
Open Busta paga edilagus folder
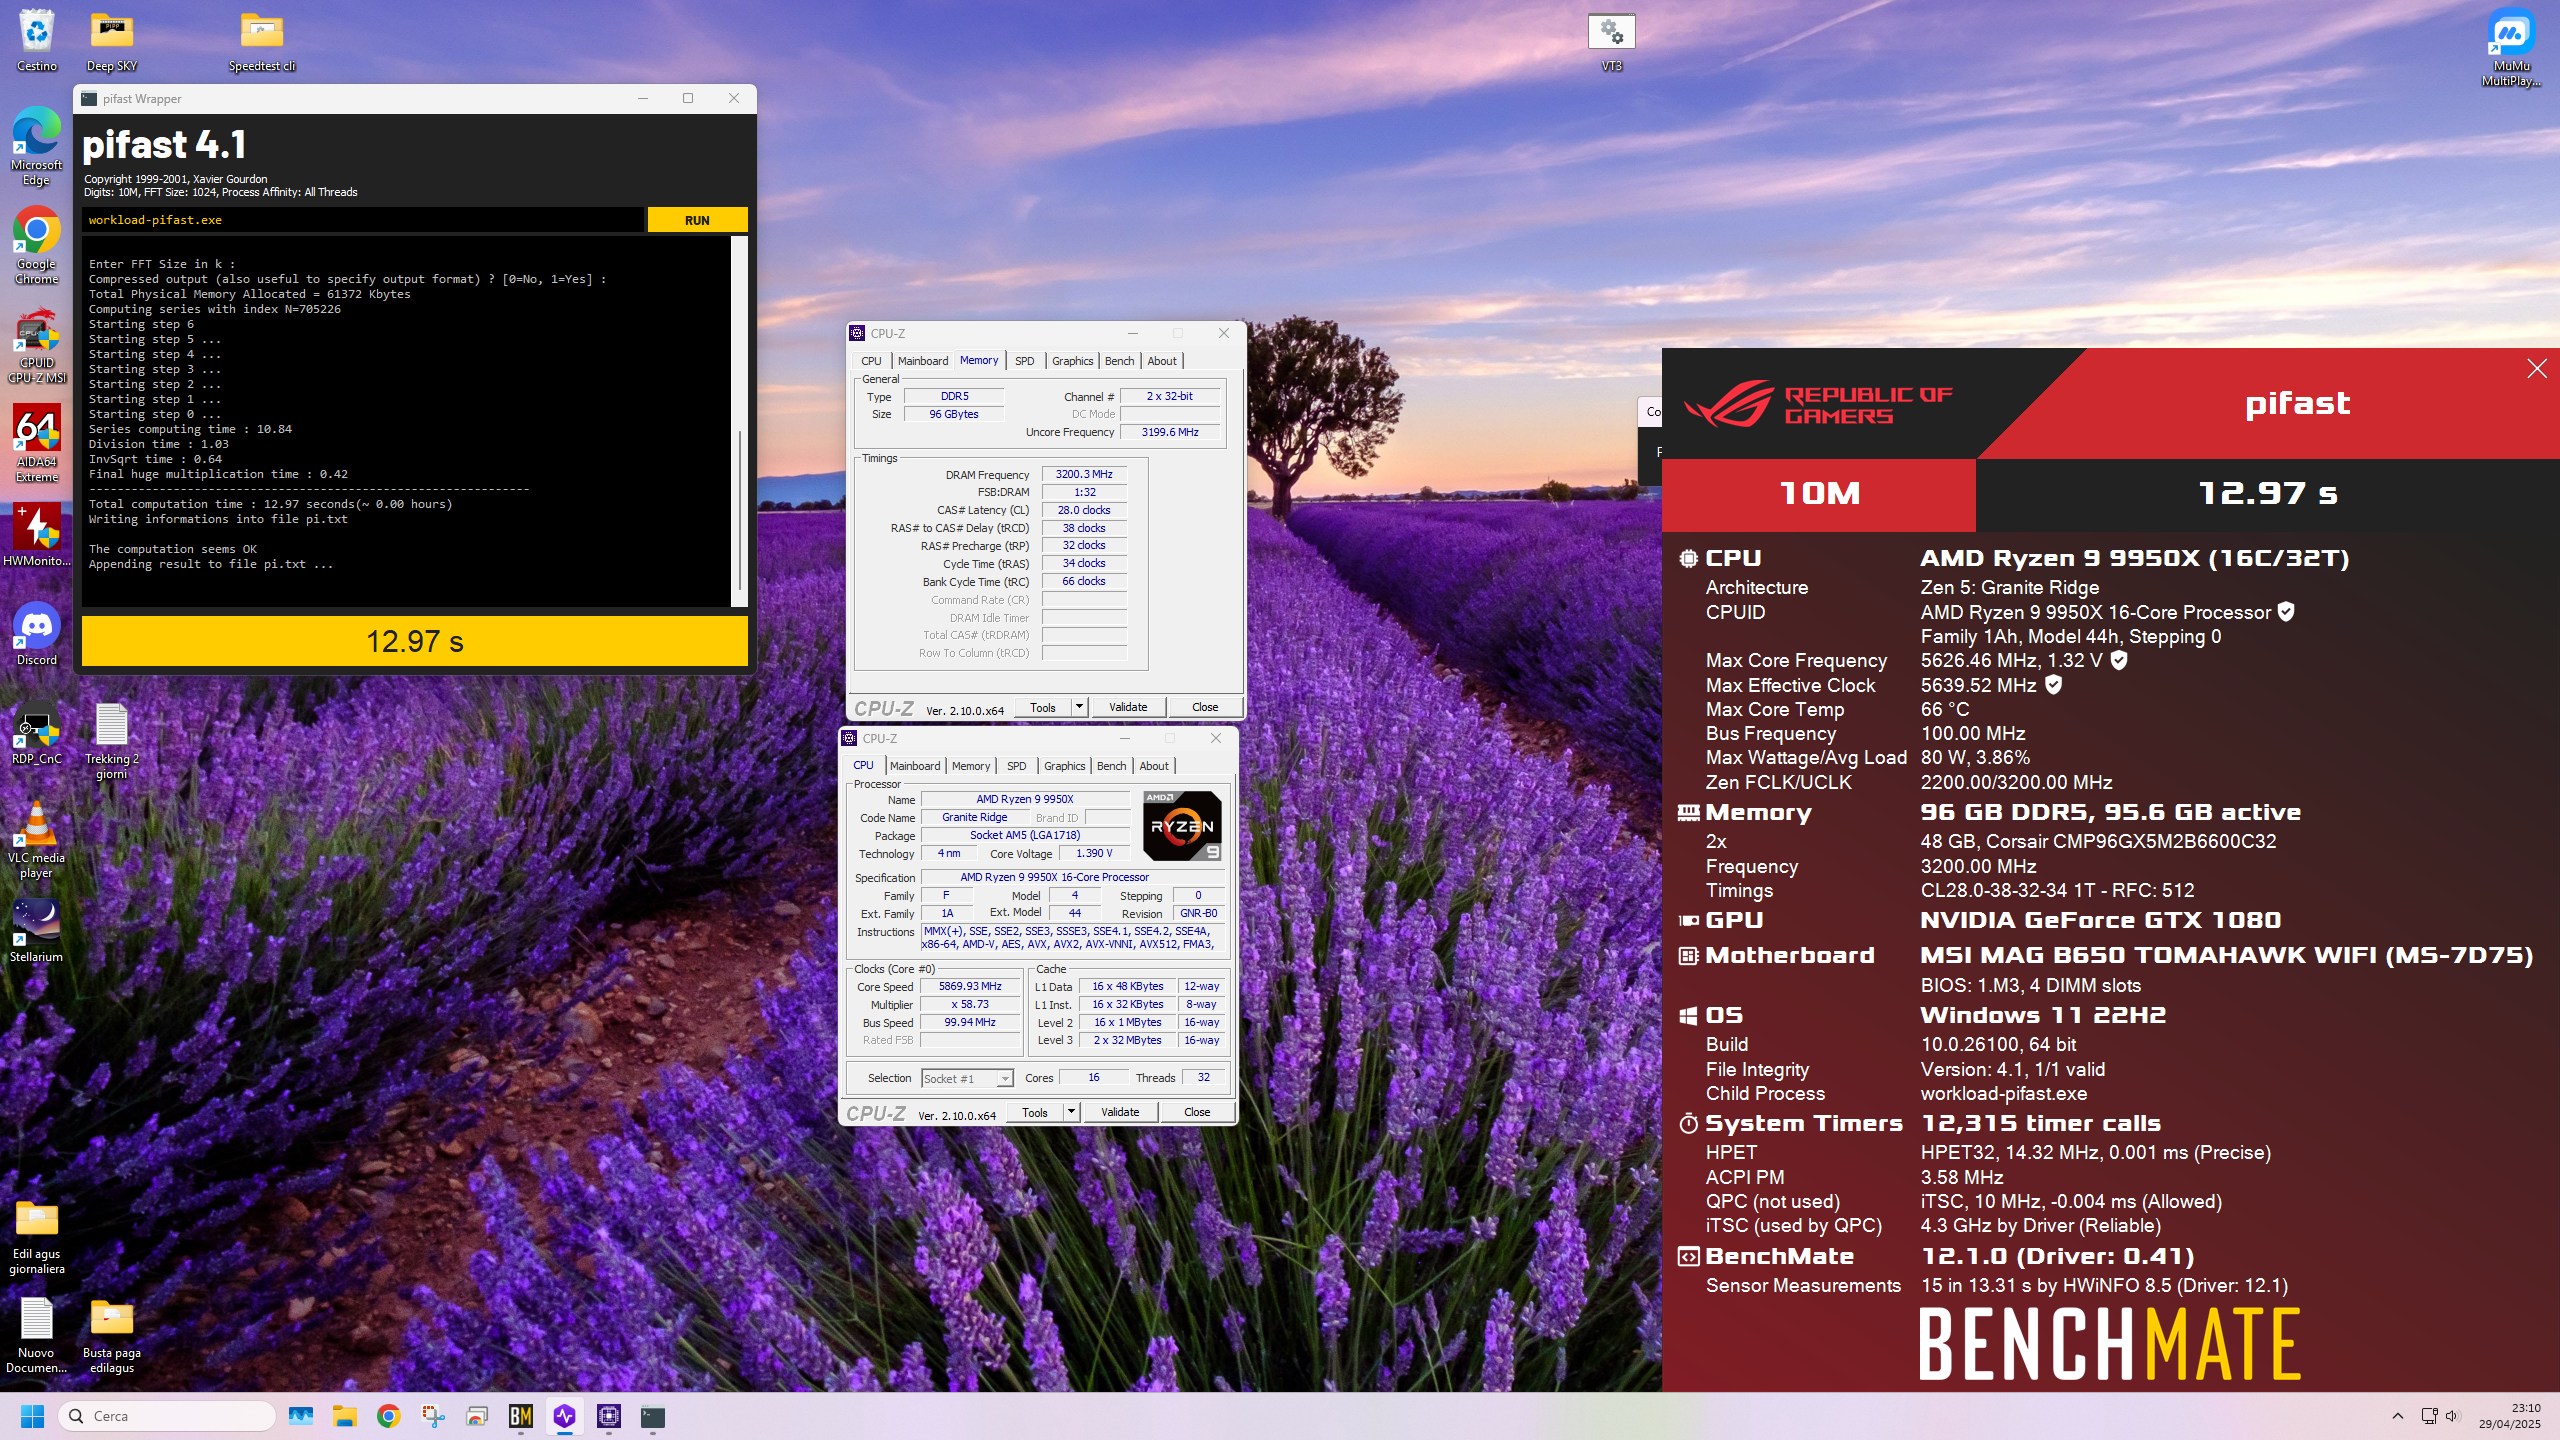112,1334
